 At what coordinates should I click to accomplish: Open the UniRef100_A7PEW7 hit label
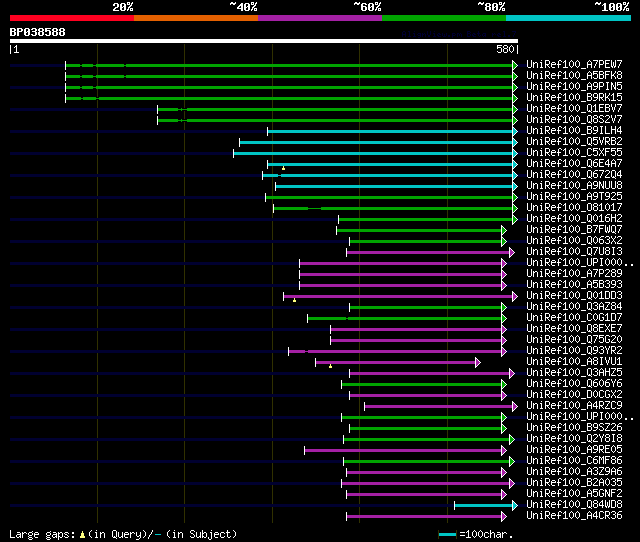(574, 64)
